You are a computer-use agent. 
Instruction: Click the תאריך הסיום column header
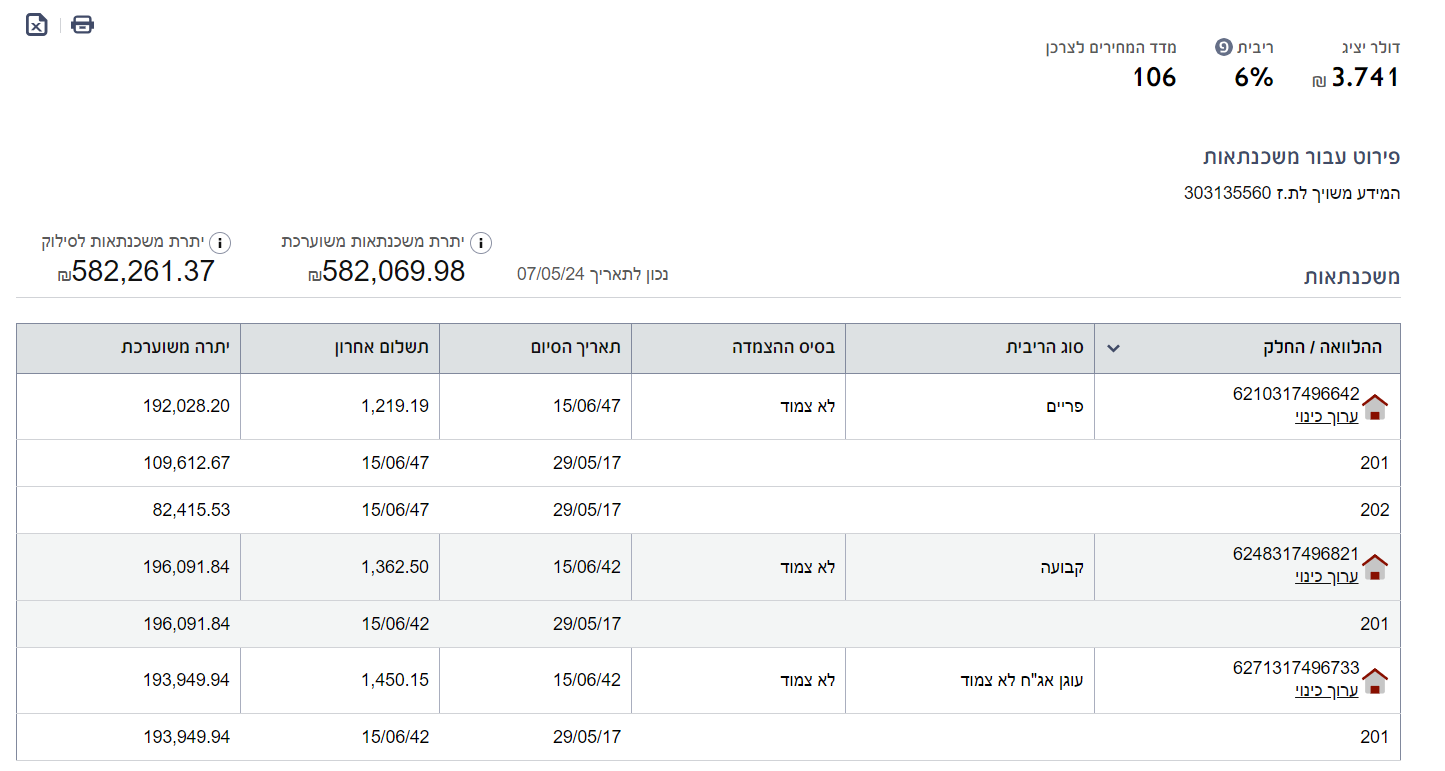pos(576,348)
